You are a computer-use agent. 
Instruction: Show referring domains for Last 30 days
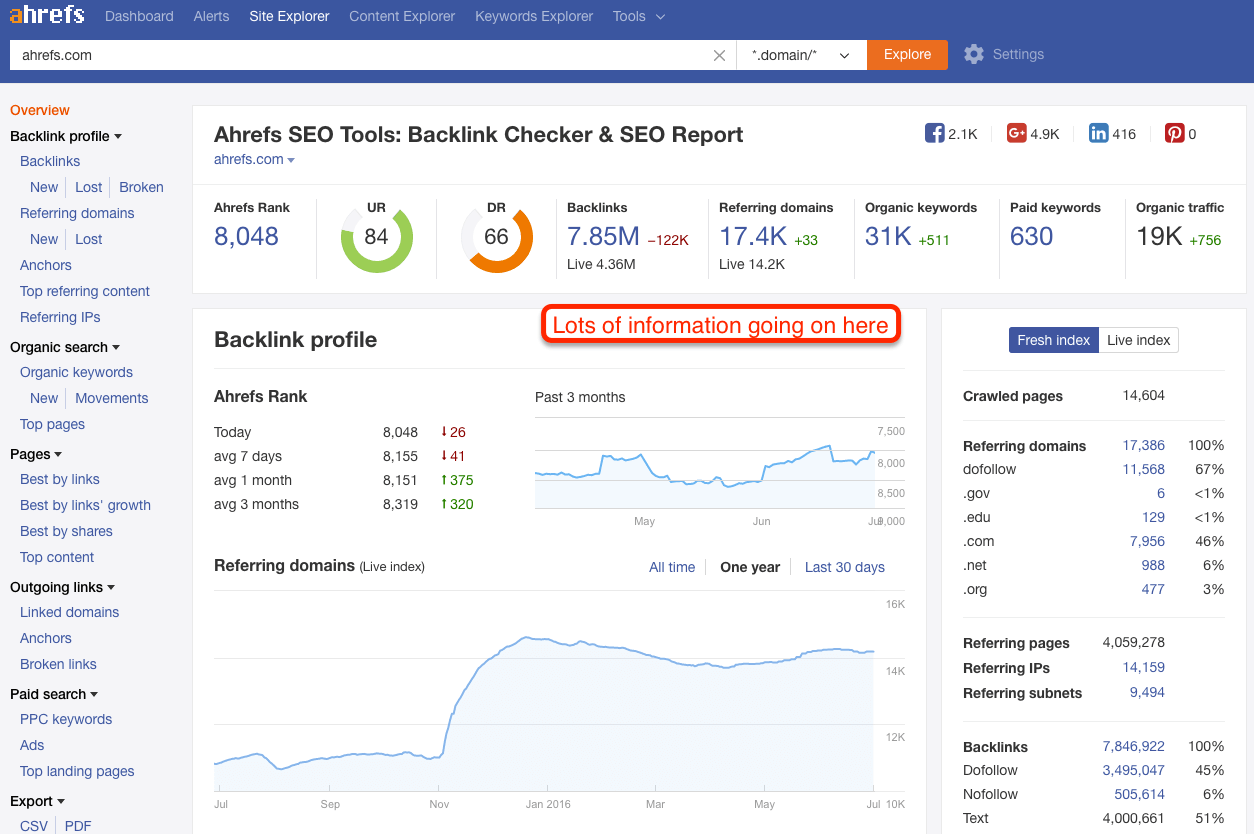844,567
